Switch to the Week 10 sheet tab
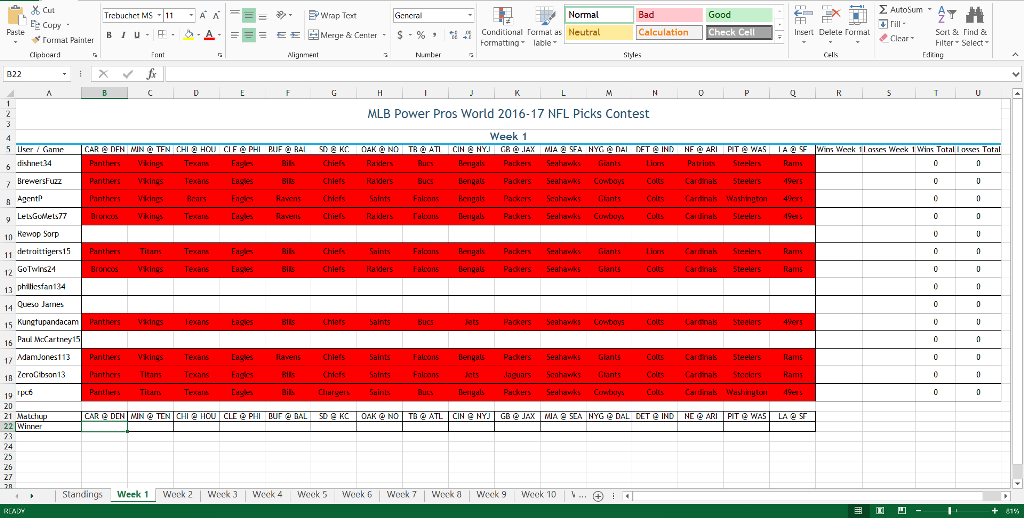The width and height of the screenshot is (1024, 518). point(539,494)
